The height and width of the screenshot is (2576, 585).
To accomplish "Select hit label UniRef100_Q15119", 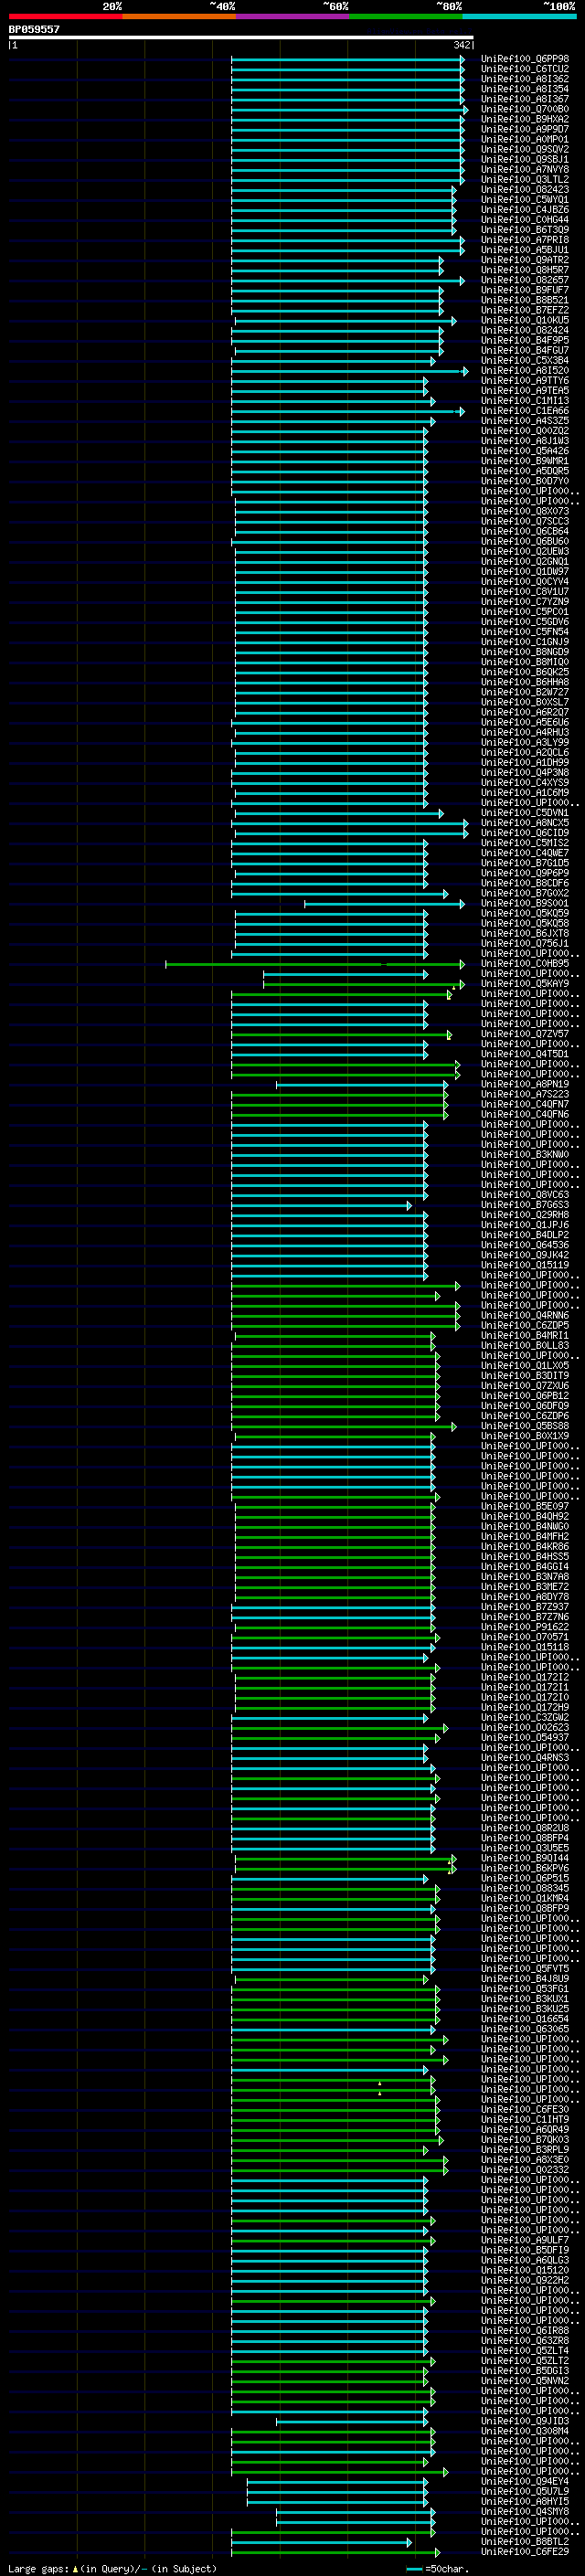I will (524, 1265).
